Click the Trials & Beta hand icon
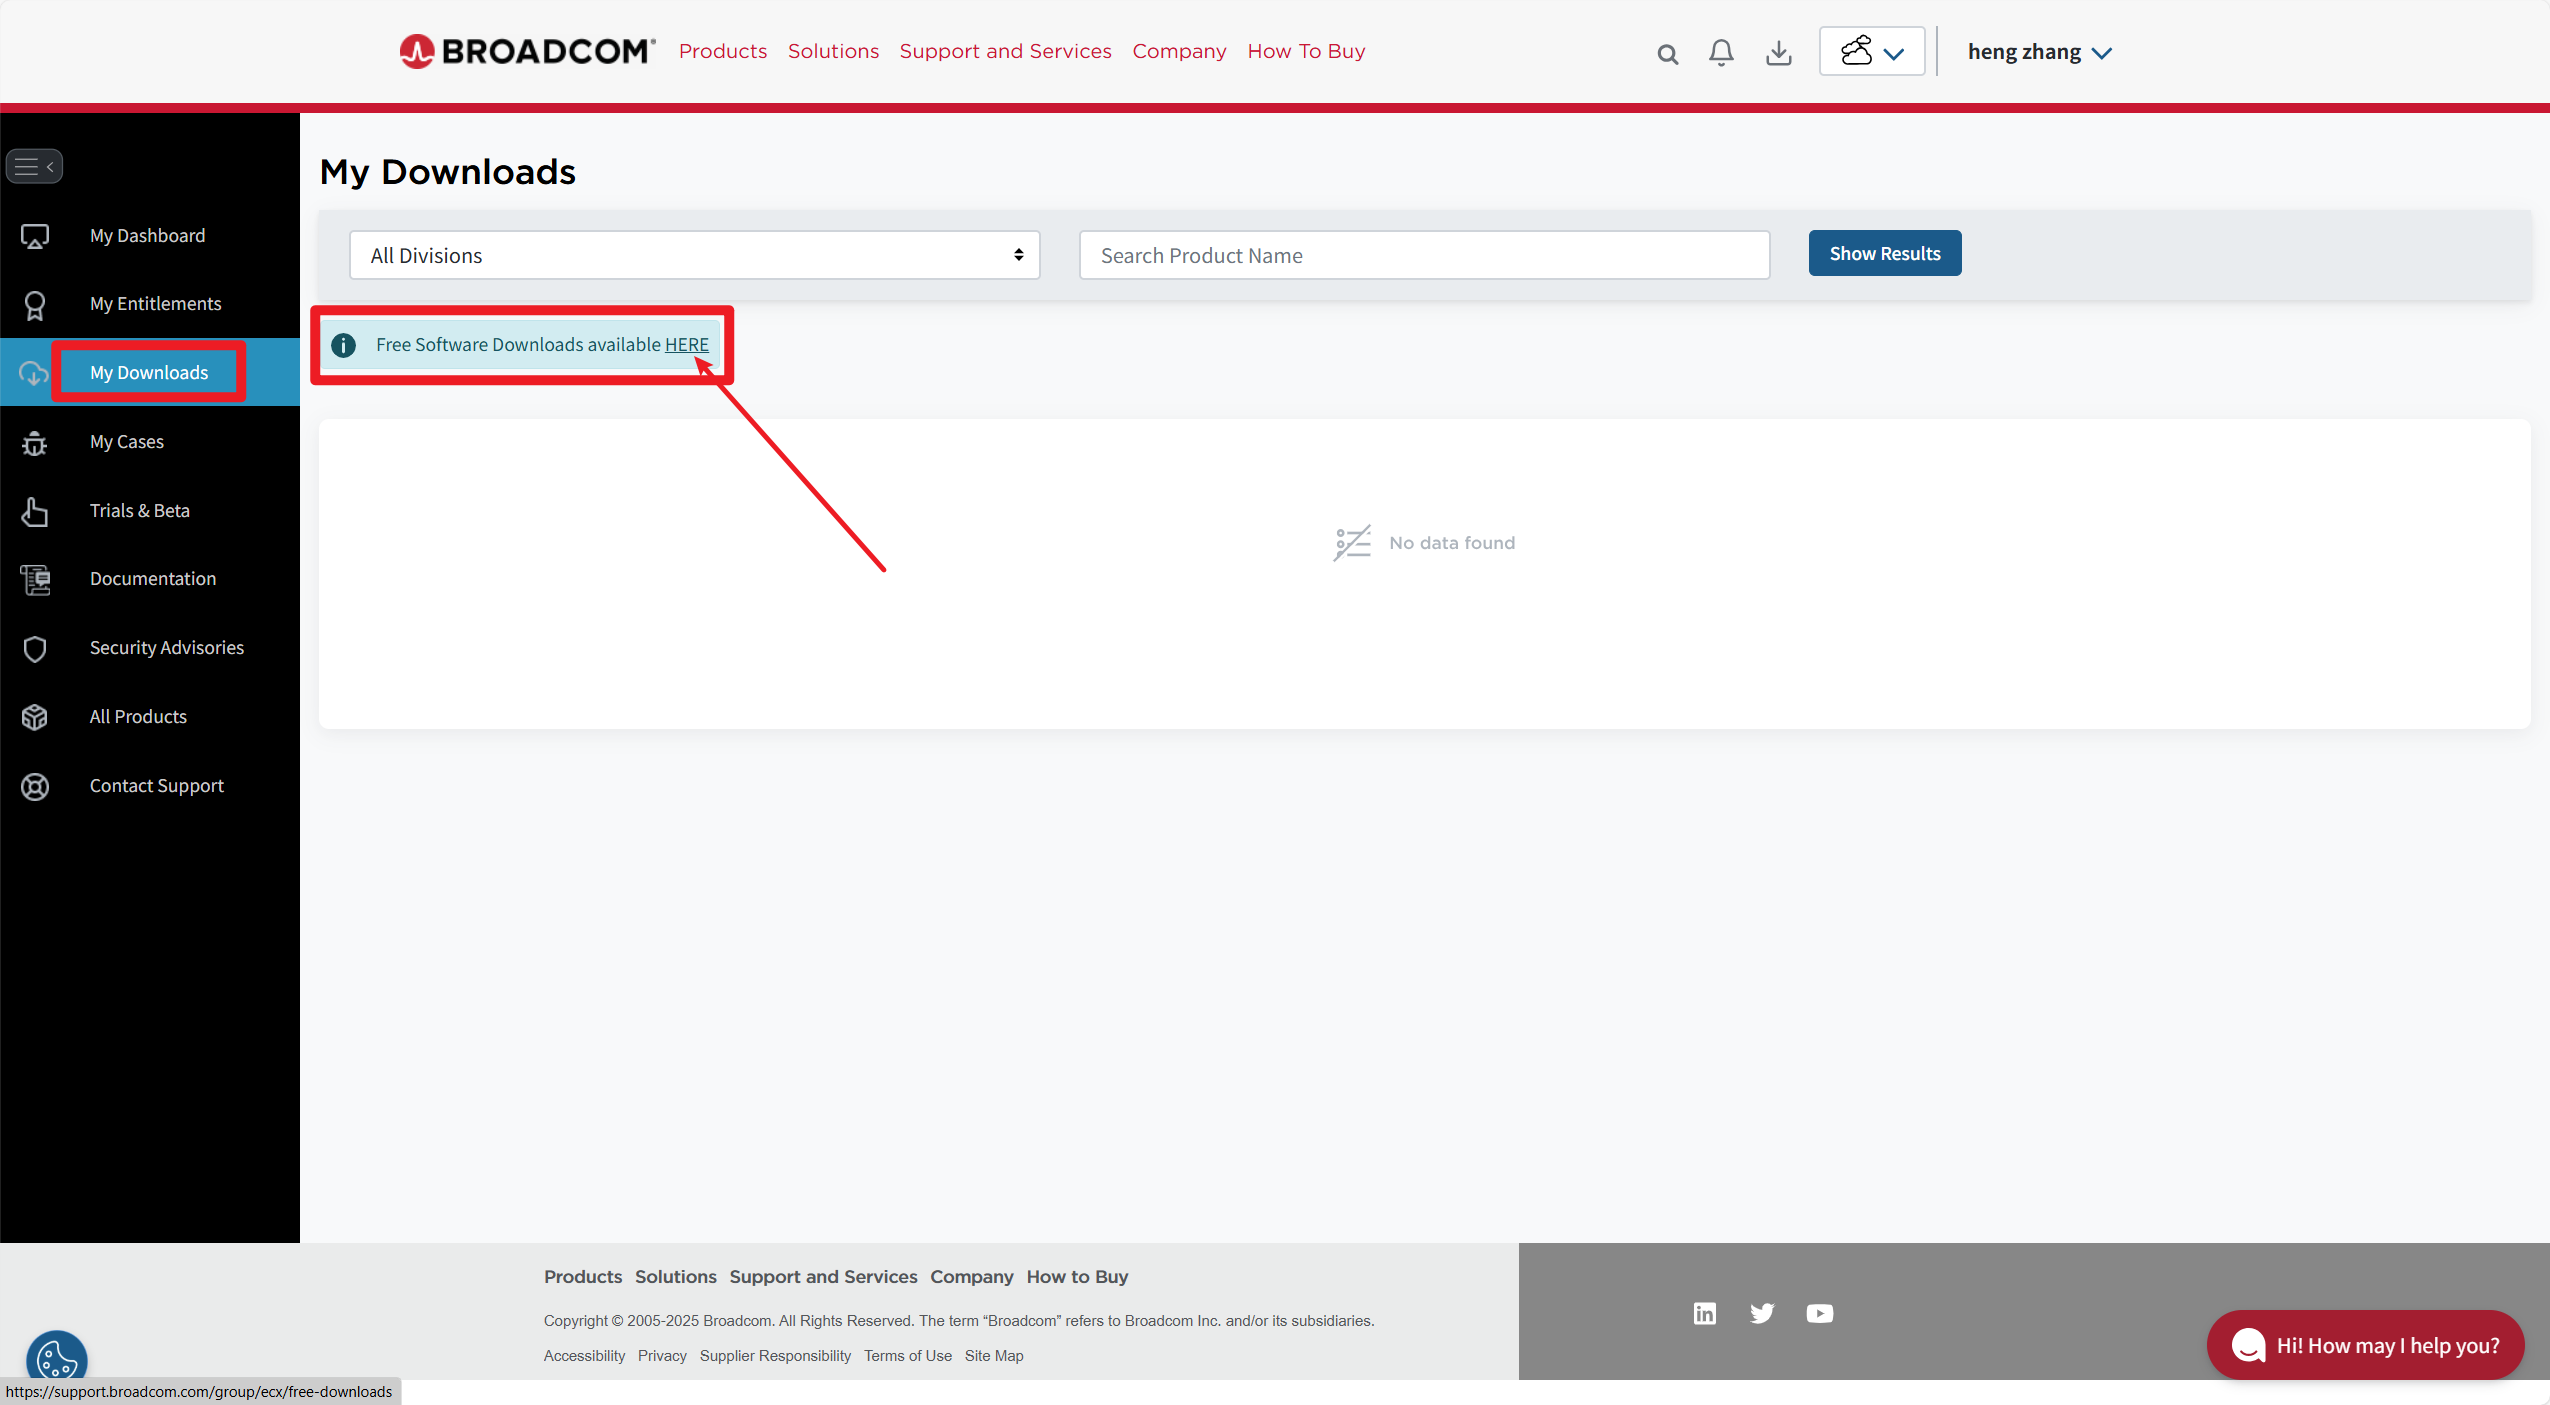 coord(35,511)
